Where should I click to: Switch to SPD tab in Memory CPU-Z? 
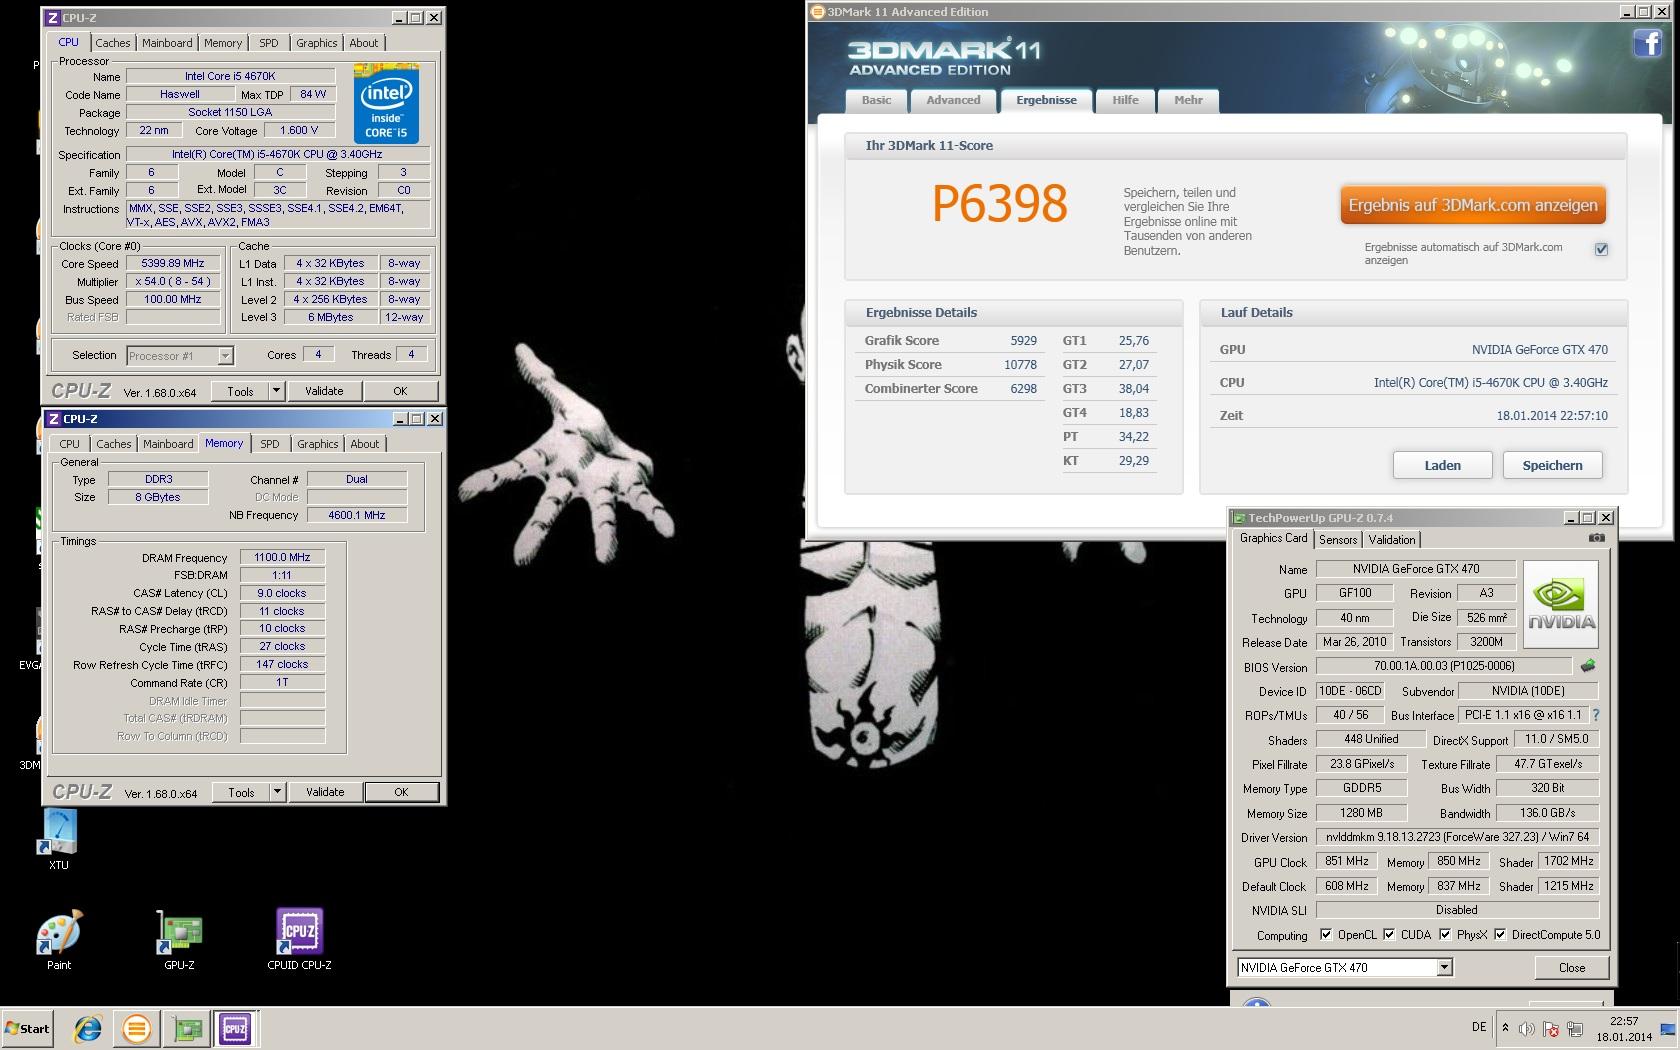point(270,444)
